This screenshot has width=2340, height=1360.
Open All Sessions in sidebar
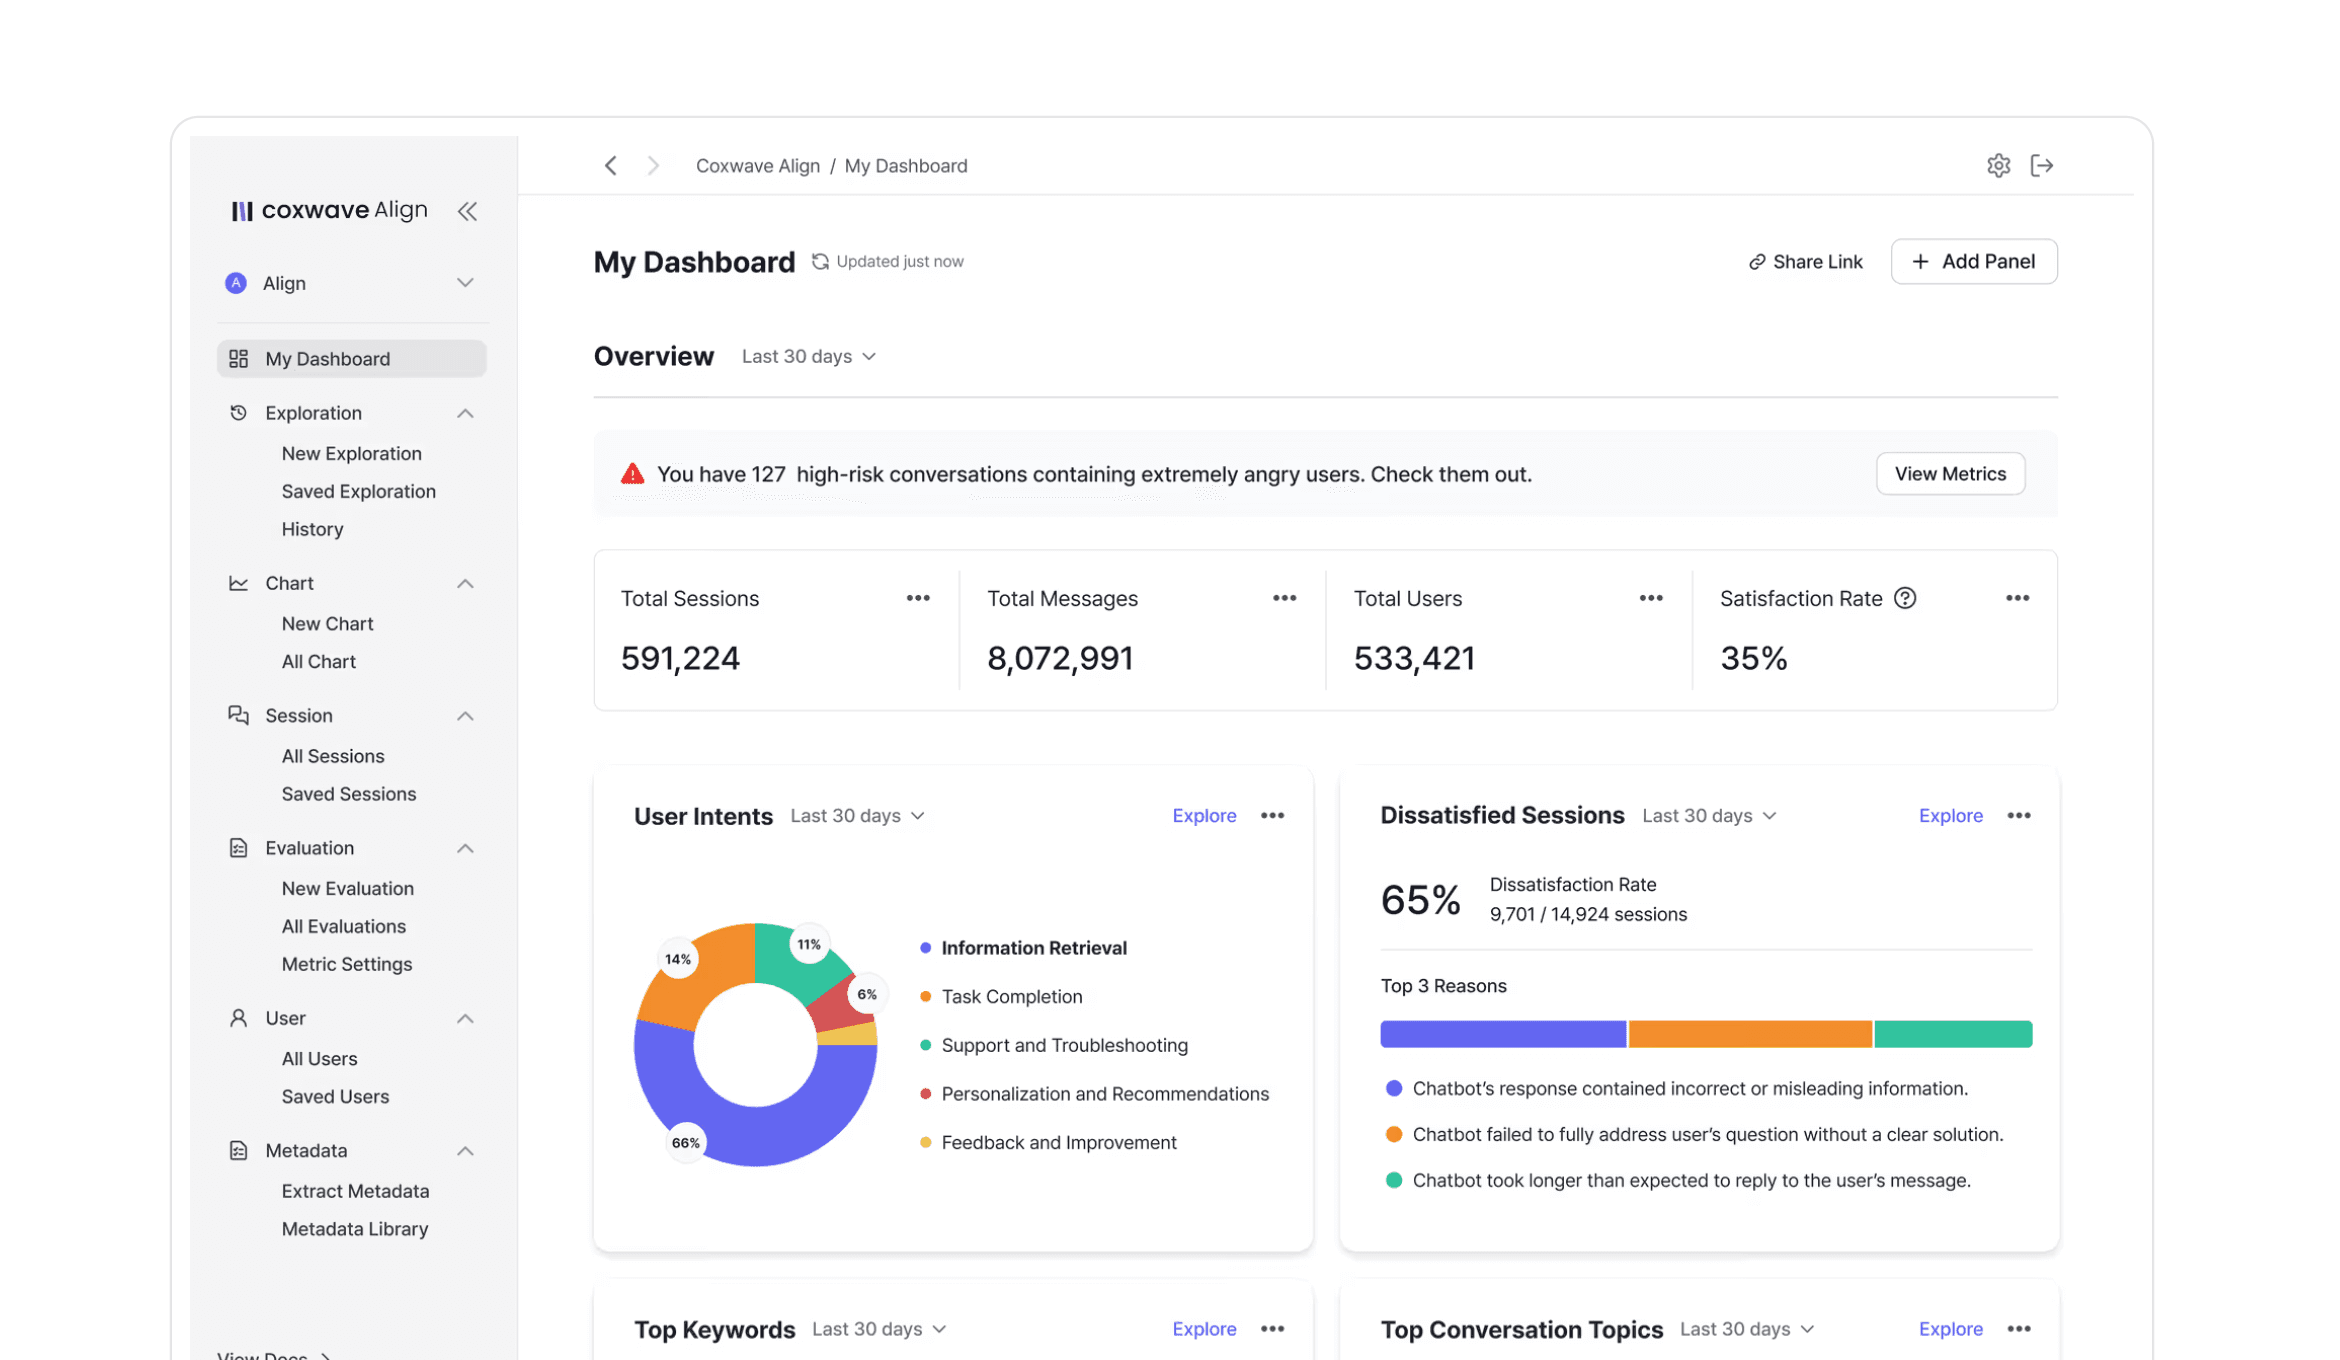(332, 756)
